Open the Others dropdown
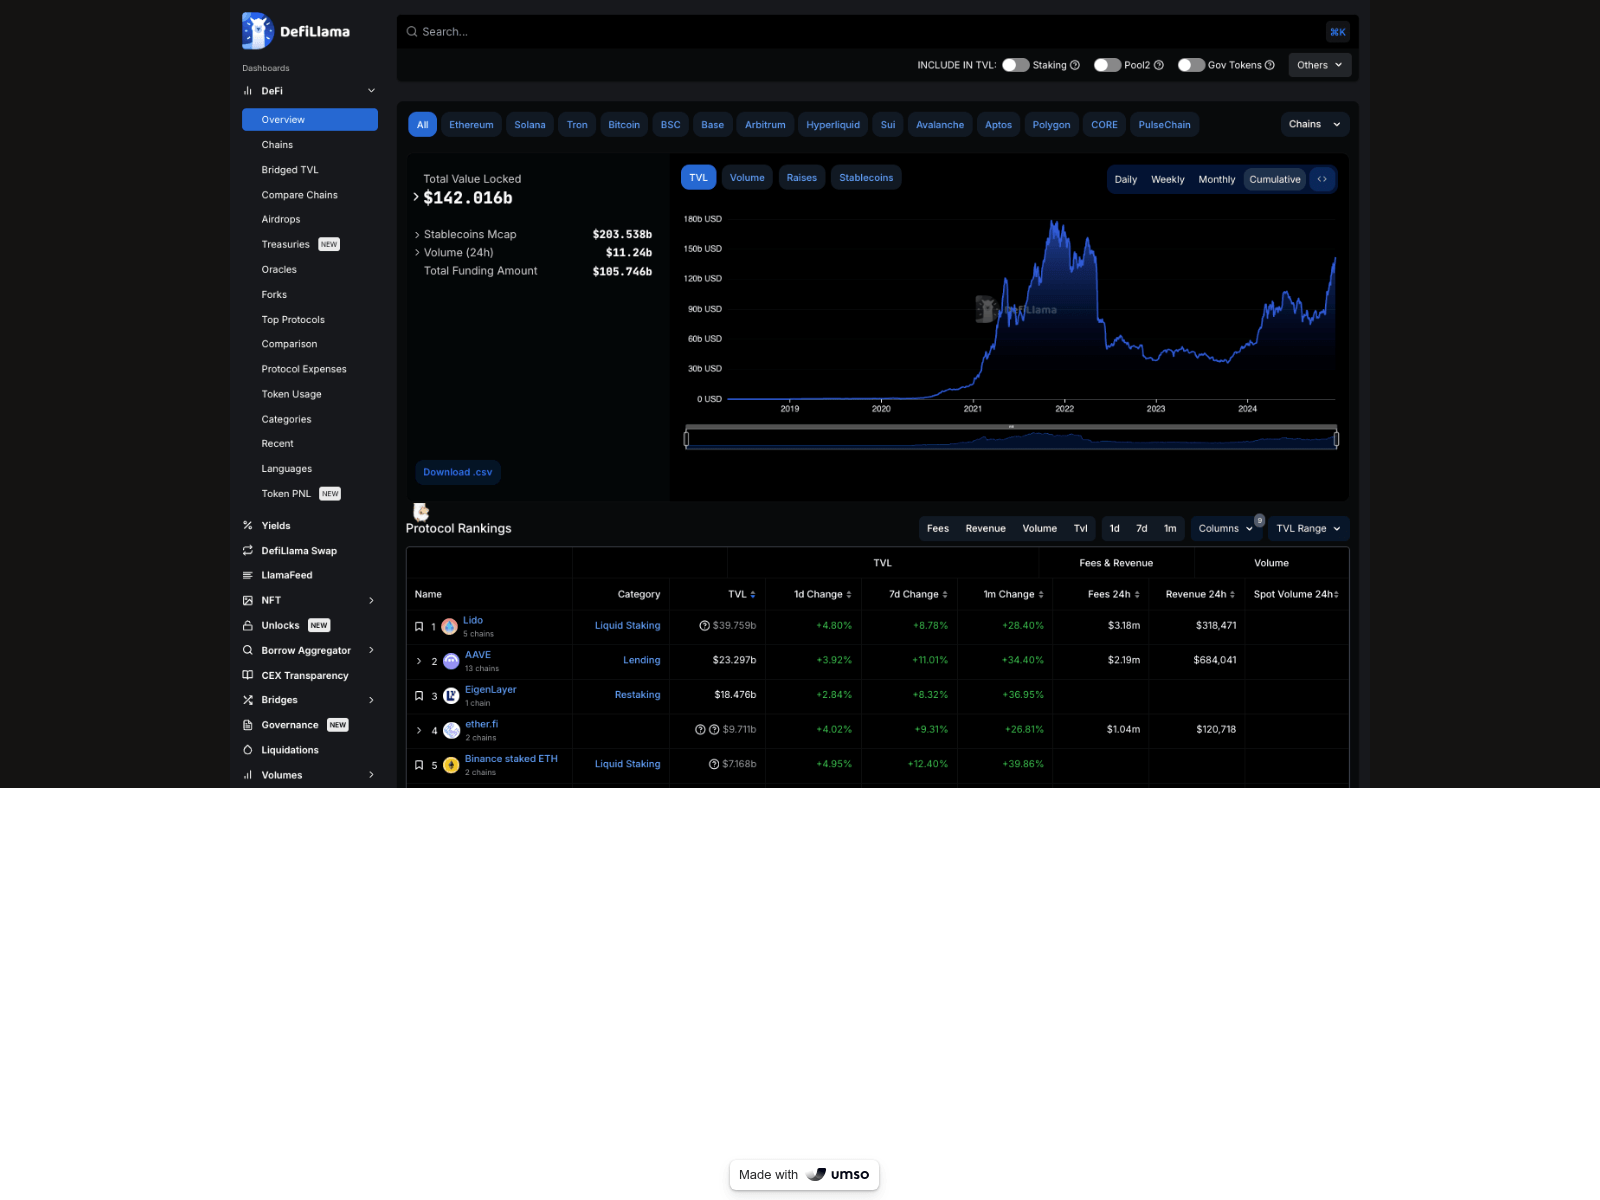The height and width of the screenshot is (1200, 1600). [x=1320, y=65]
